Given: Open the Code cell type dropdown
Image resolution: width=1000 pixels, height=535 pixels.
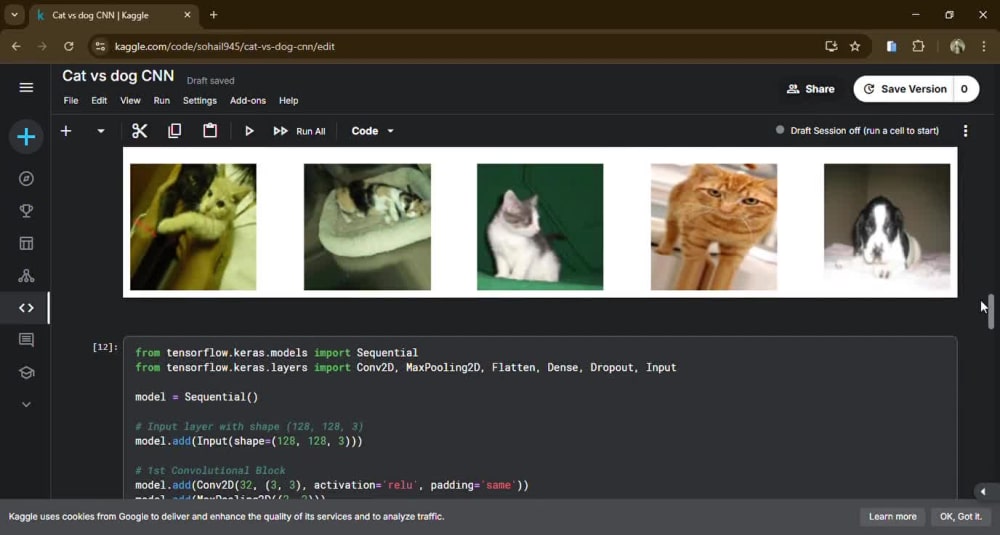Looking at the screenshot, I should coord(372,131).
